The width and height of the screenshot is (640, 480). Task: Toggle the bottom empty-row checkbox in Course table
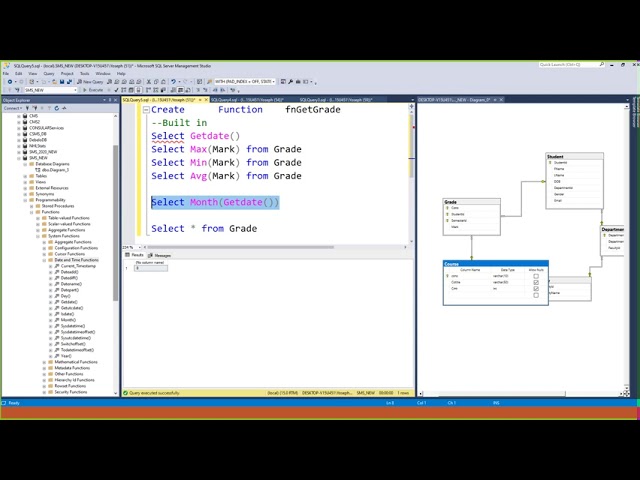536,295
